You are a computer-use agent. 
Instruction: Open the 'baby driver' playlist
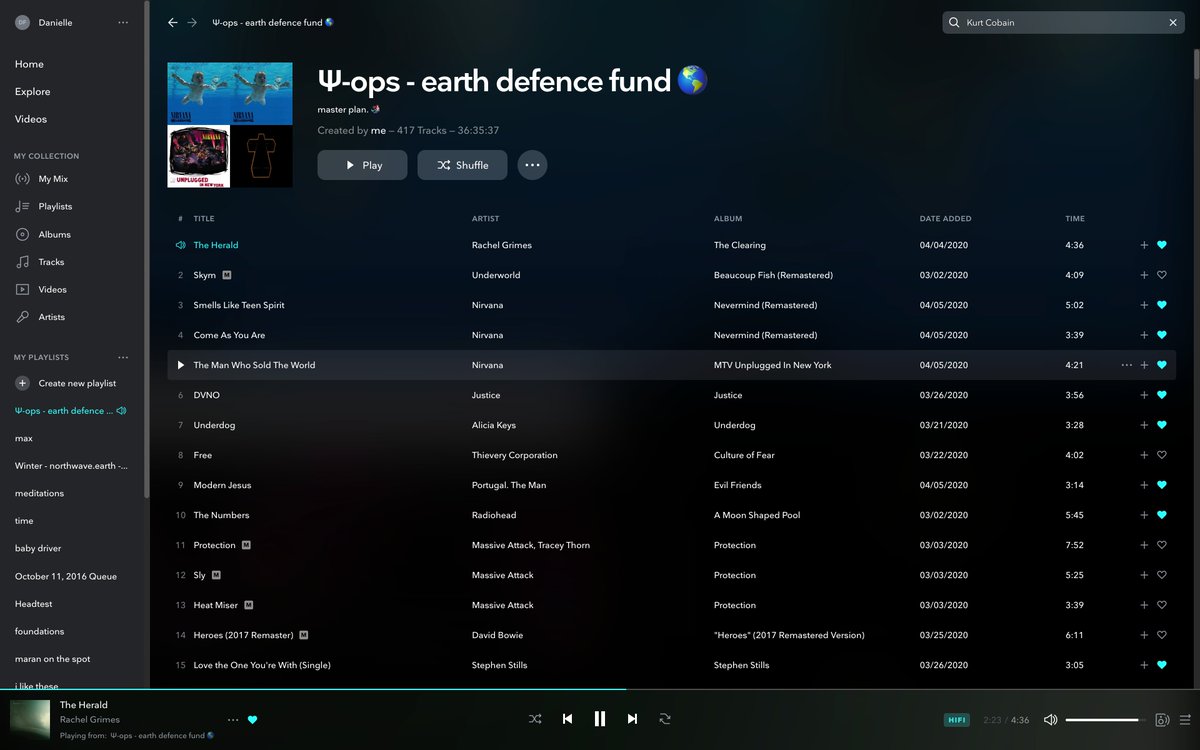(38, 548)
